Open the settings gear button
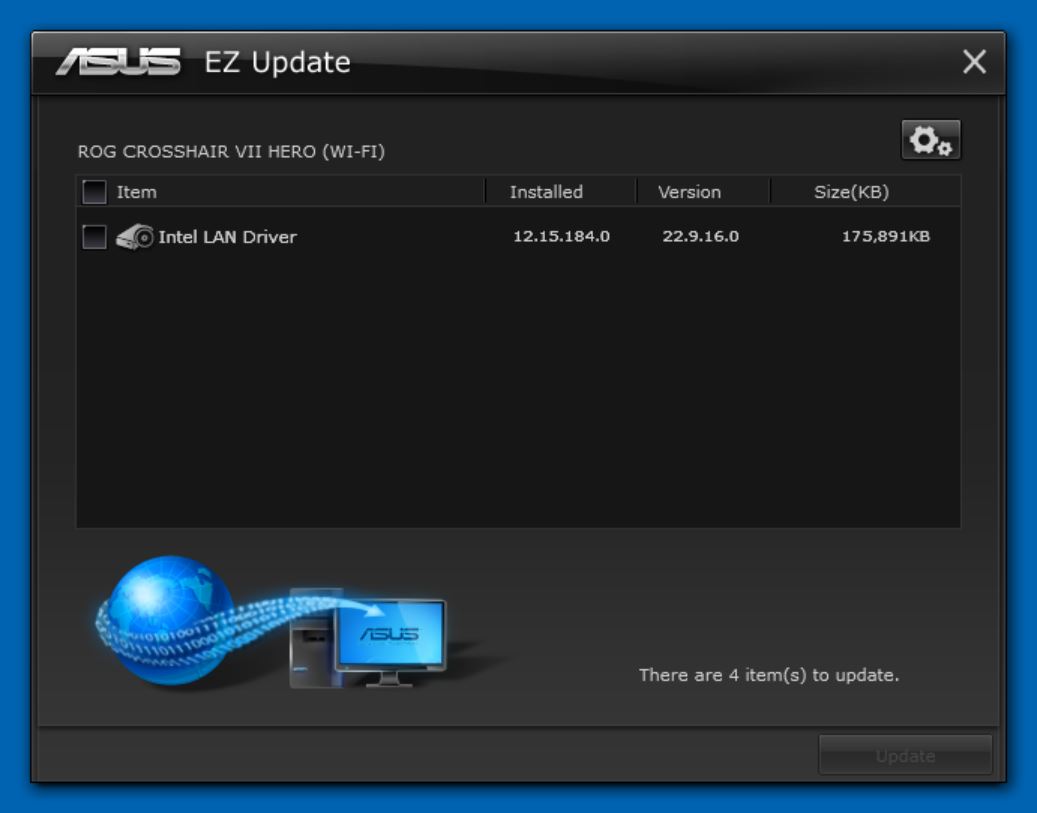 coord(931,140)
